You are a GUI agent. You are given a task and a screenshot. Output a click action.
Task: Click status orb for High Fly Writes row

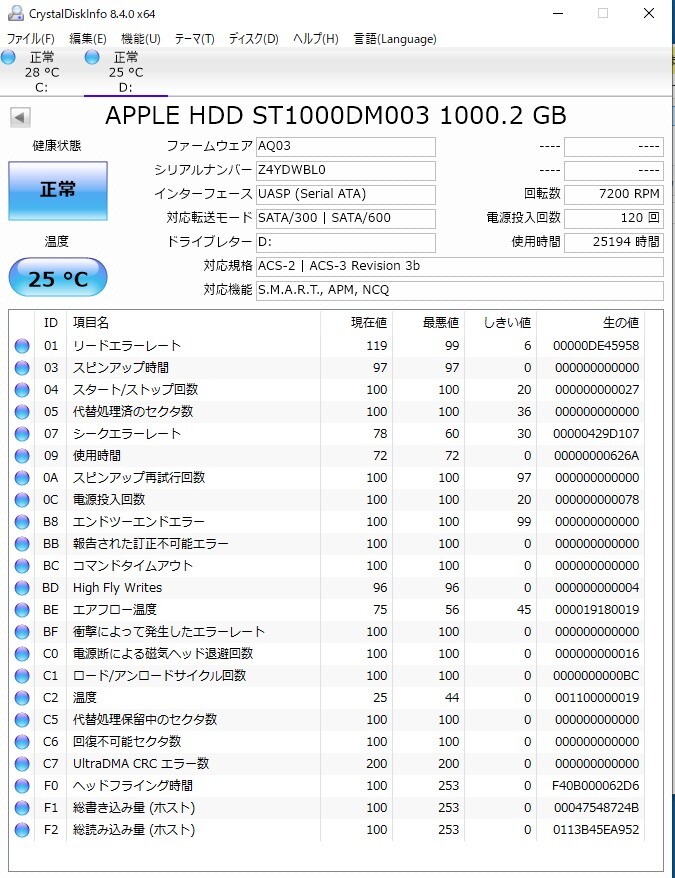click(22, 588)
